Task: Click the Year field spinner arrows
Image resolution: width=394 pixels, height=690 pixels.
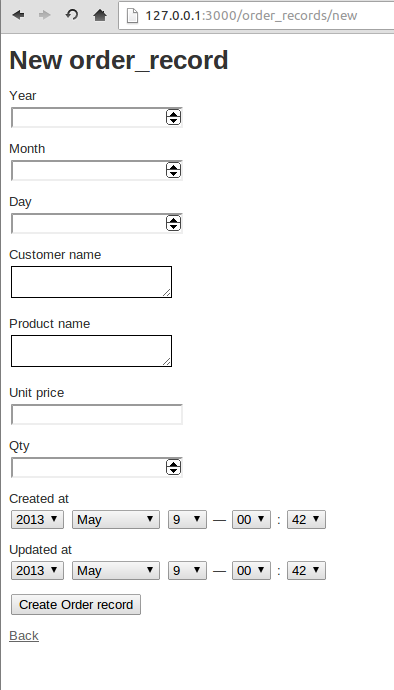Action: coord(173,117)
